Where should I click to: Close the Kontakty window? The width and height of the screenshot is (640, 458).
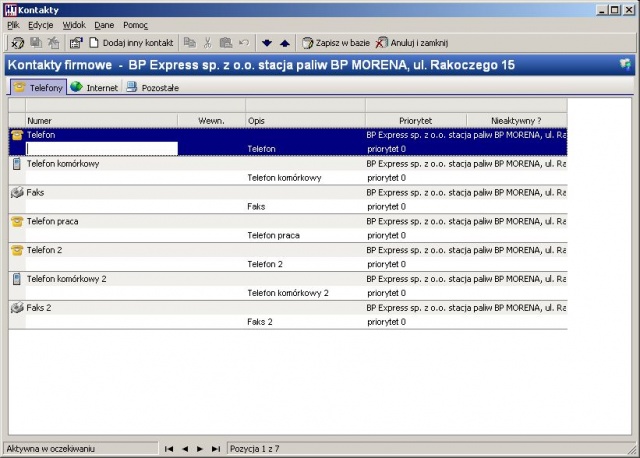click(629, 10)
